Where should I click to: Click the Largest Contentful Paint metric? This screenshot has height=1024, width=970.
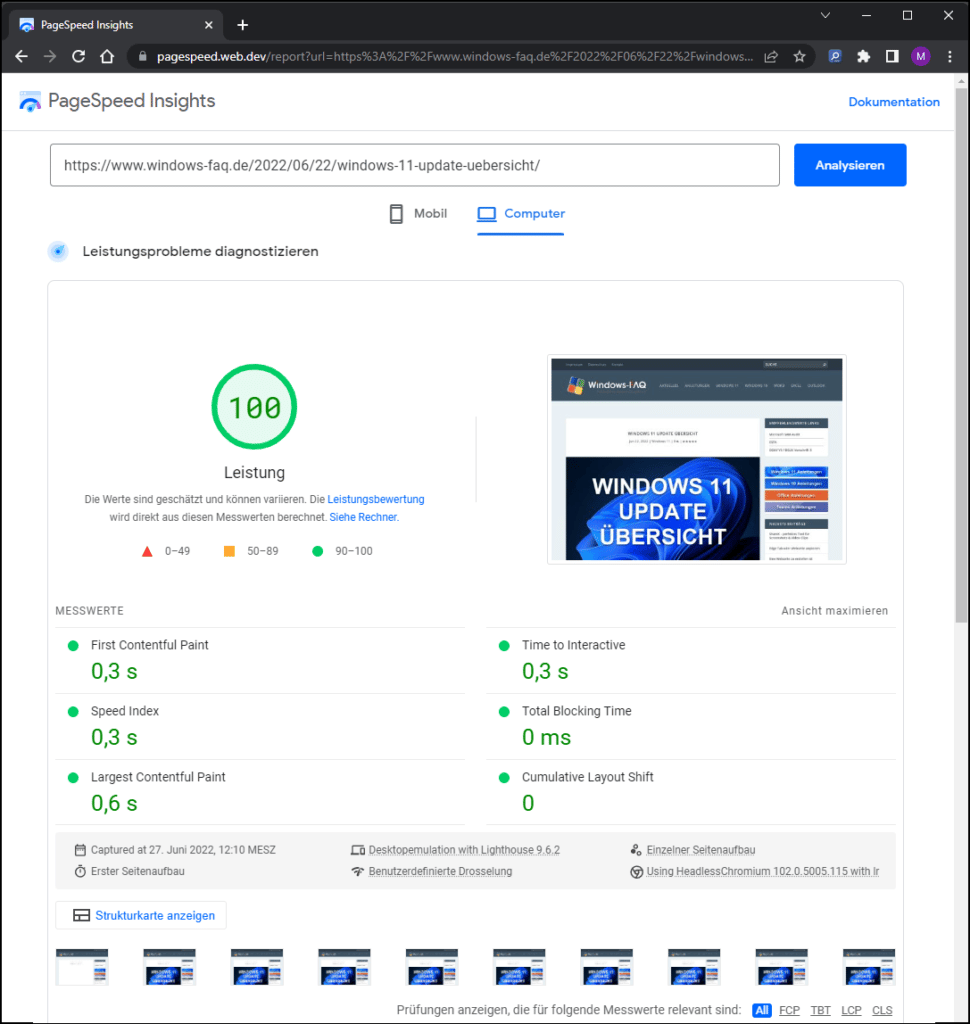click(260, 792)
